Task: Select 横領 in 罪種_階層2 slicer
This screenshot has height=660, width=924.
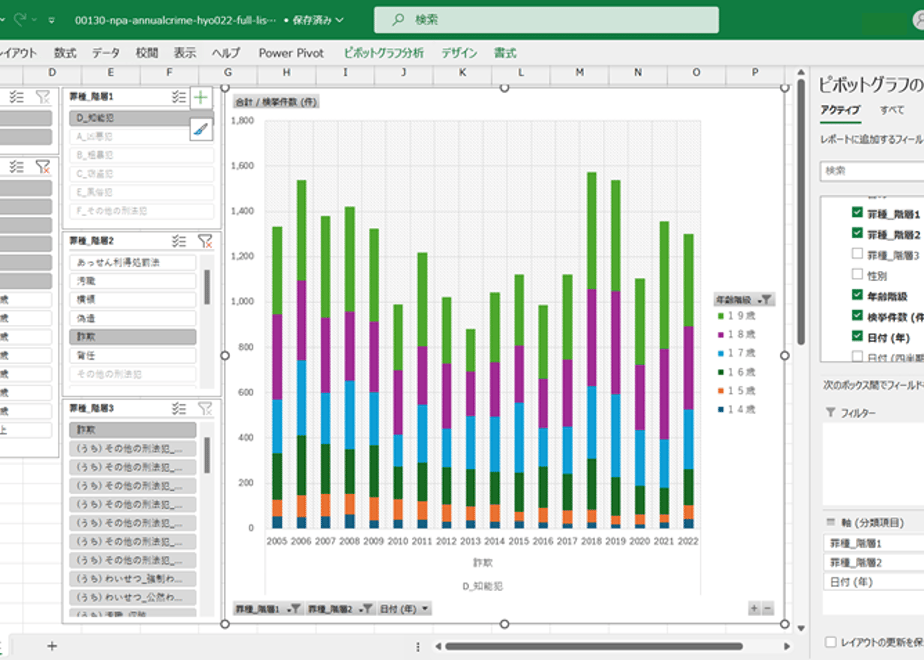Action: [133, 299]
